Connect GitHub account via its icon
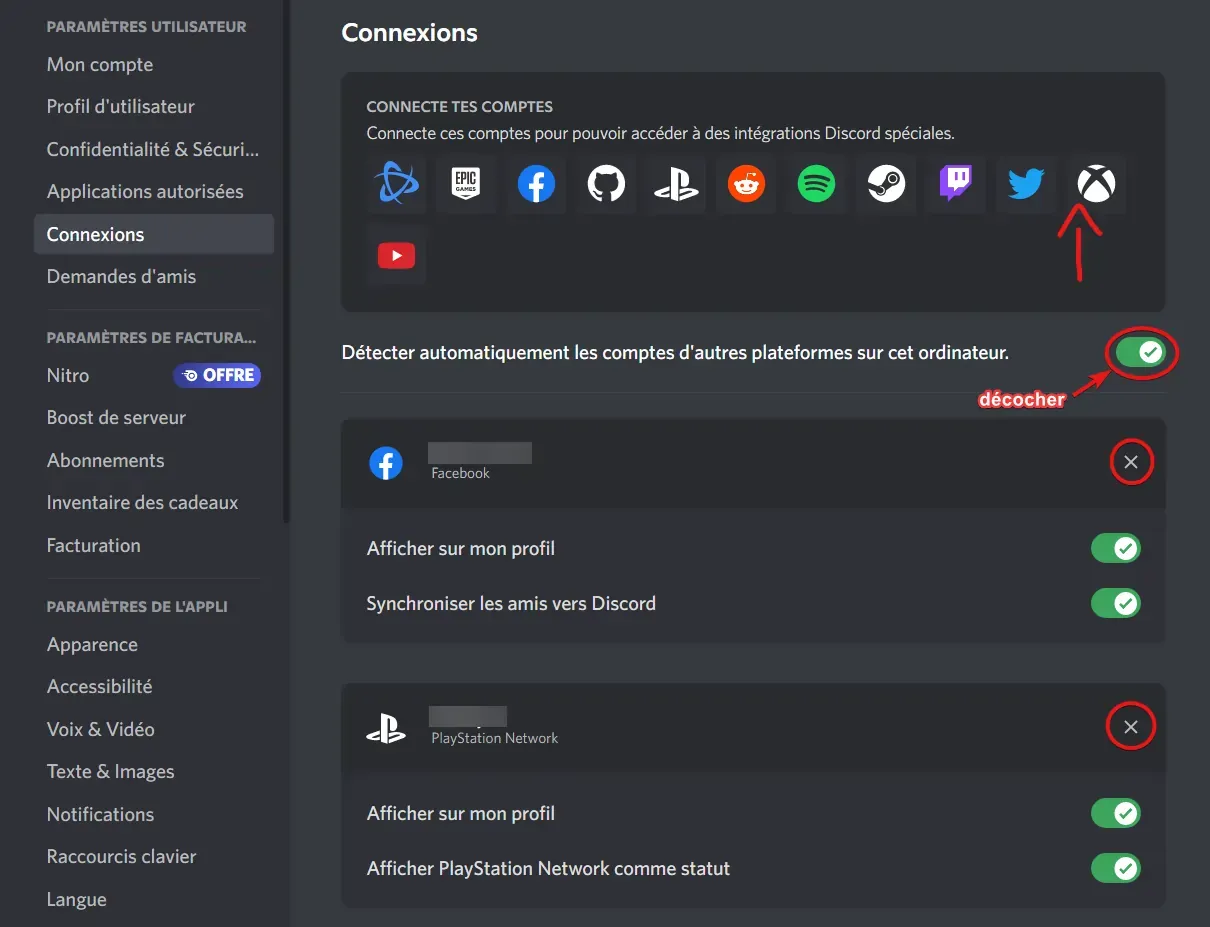The image size is (1210, 927). tap(606, 184)
